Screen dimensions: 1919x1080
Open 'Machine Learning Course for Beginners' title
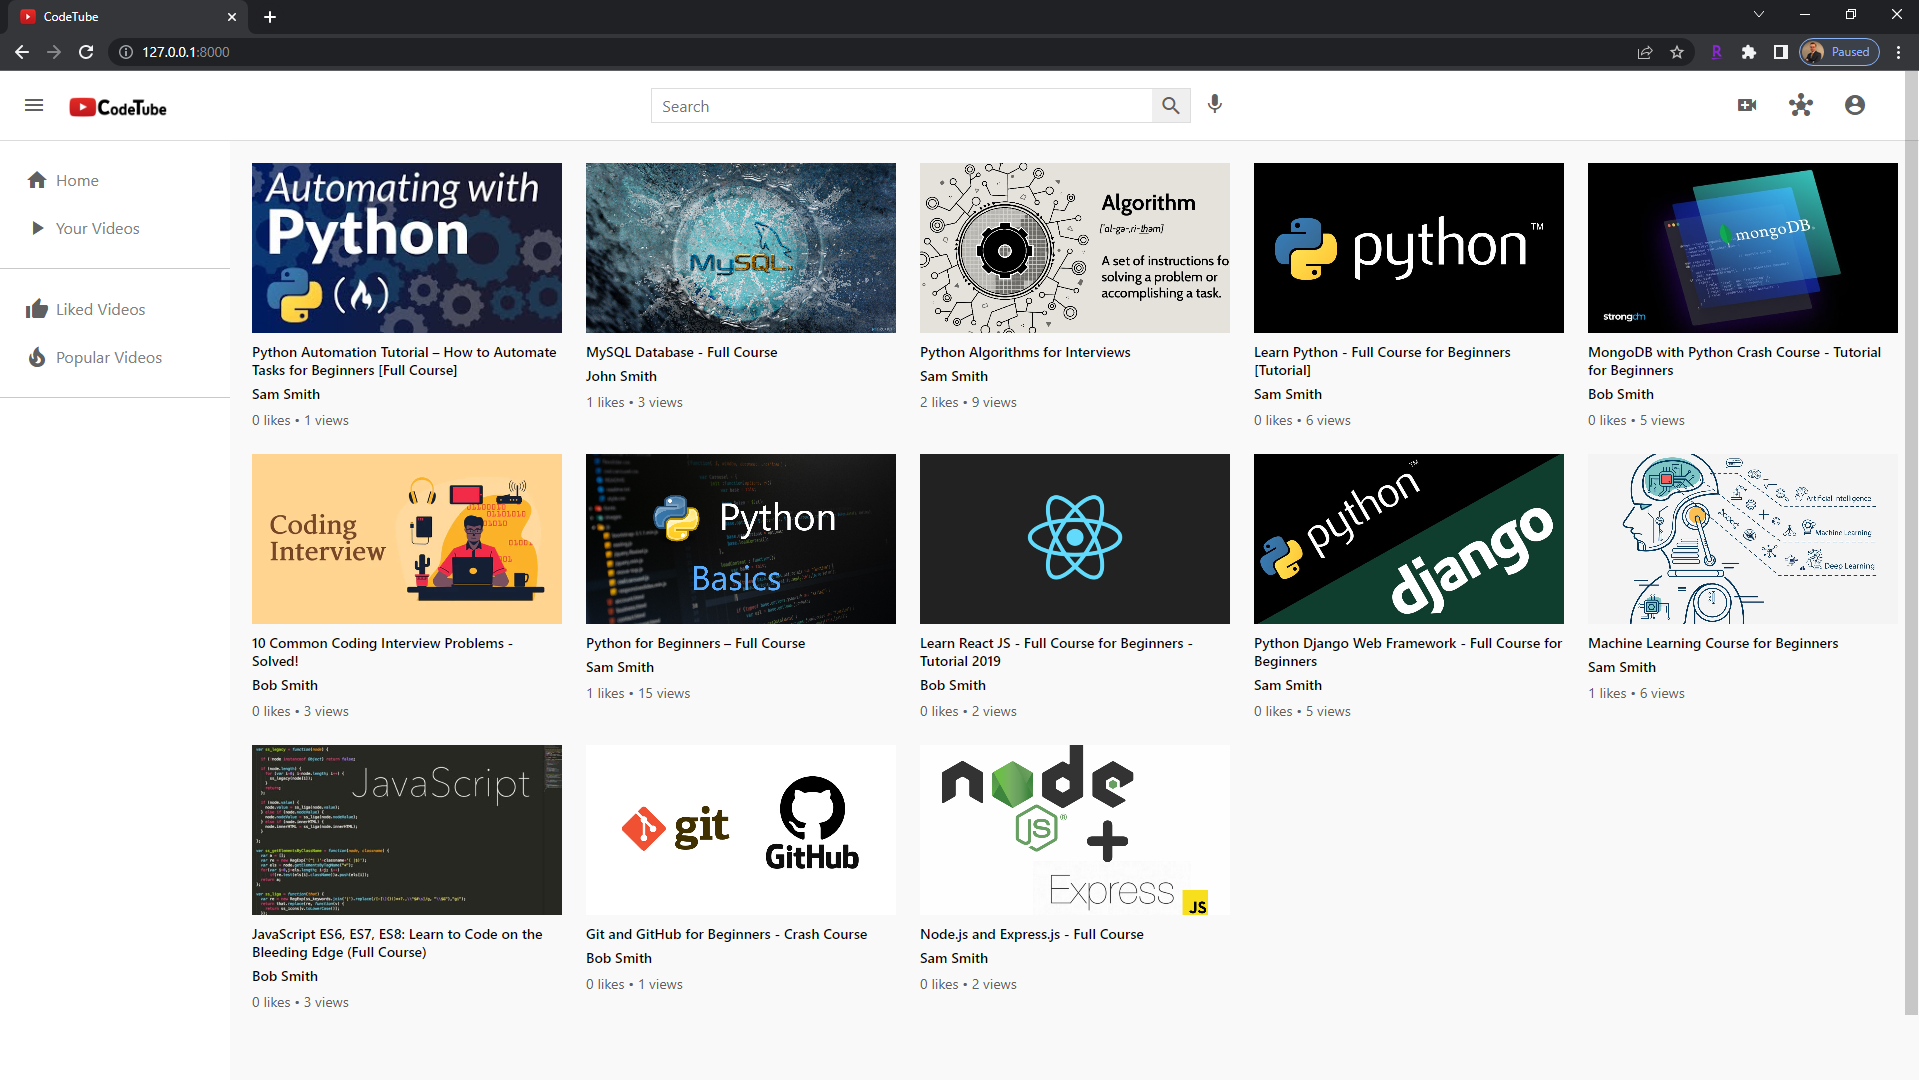click(1713, 643)
